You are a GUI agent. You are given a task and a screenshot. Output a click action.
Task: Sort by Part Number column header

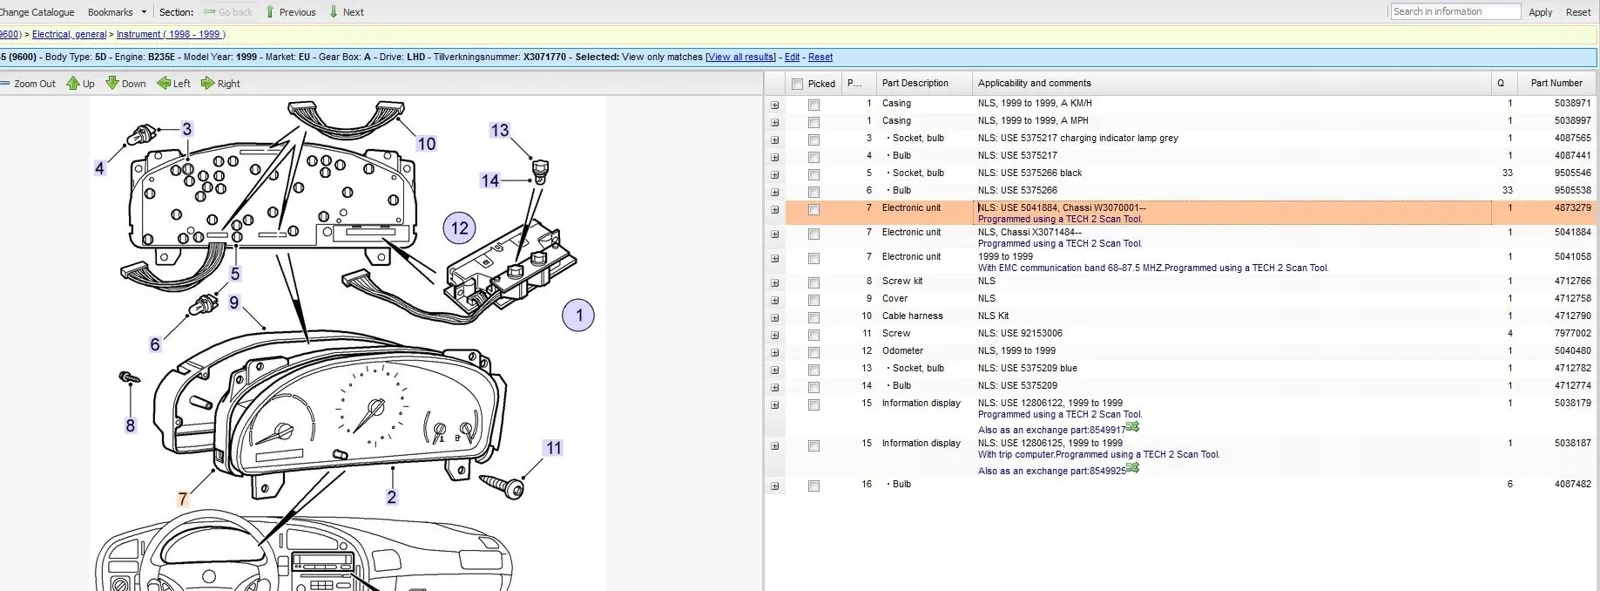click(1556, 83)
